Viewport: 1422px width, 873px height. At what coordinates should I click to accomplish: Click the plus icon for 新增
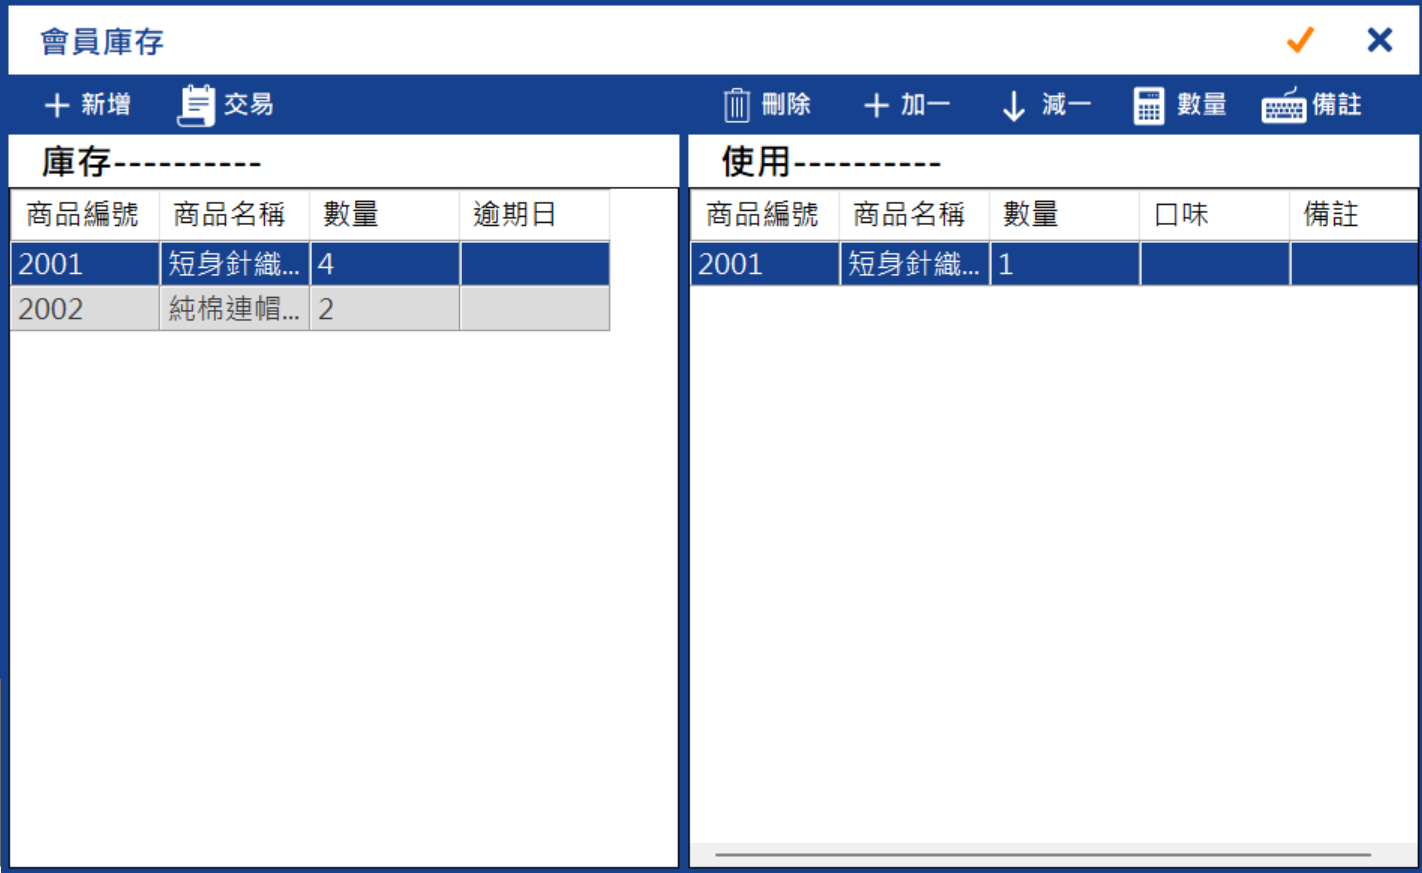tap(57, 105)
